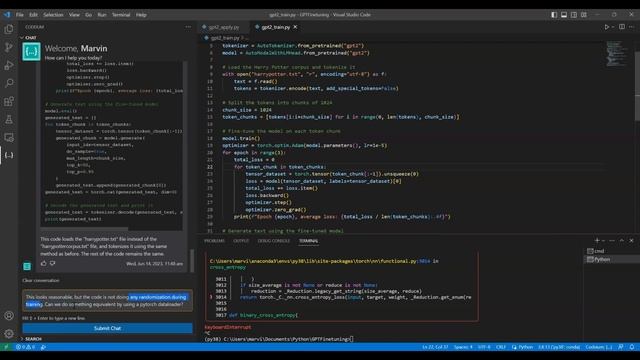Screen dimensions: 640x360
Task: Open the Edit menu
Action: point(33,15)
